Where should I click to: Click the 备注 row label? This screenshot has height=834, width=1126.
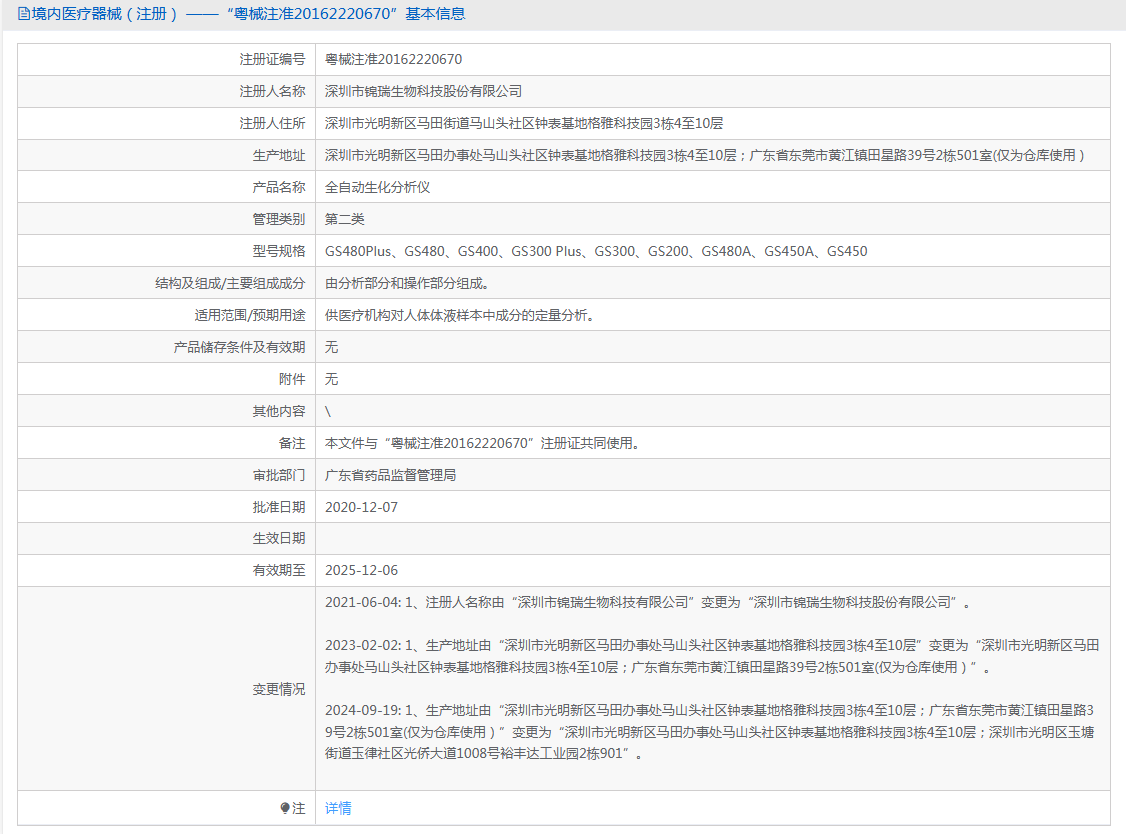(292, 443)
